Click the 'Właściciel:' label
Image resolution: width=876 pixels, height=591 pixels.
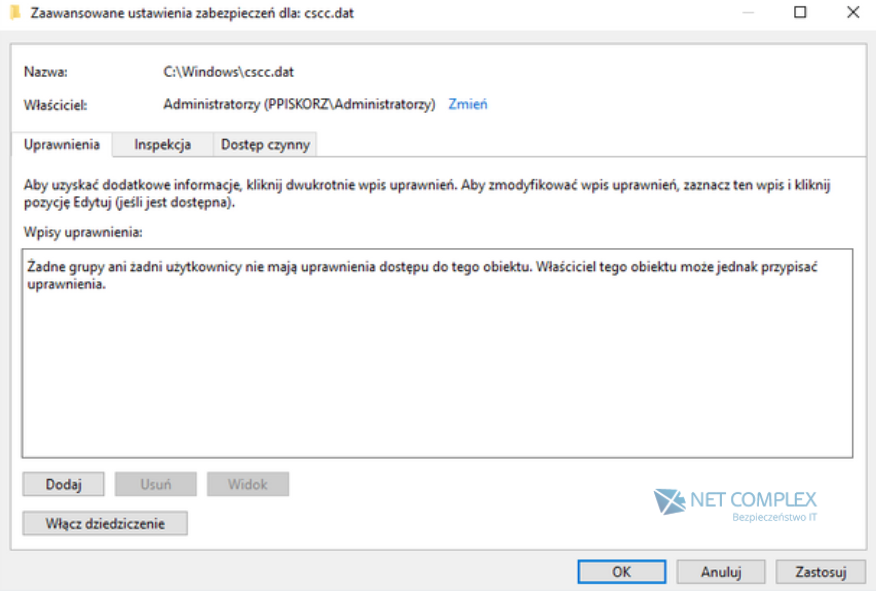(55, 105)
